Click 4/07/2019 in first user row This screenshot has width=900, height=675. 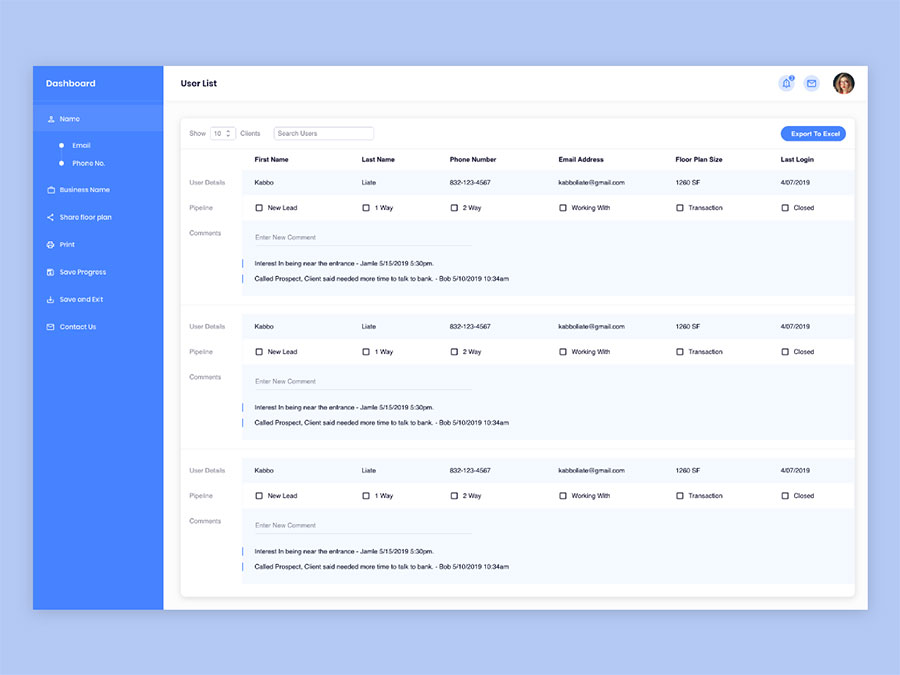(x=795, y=183)
